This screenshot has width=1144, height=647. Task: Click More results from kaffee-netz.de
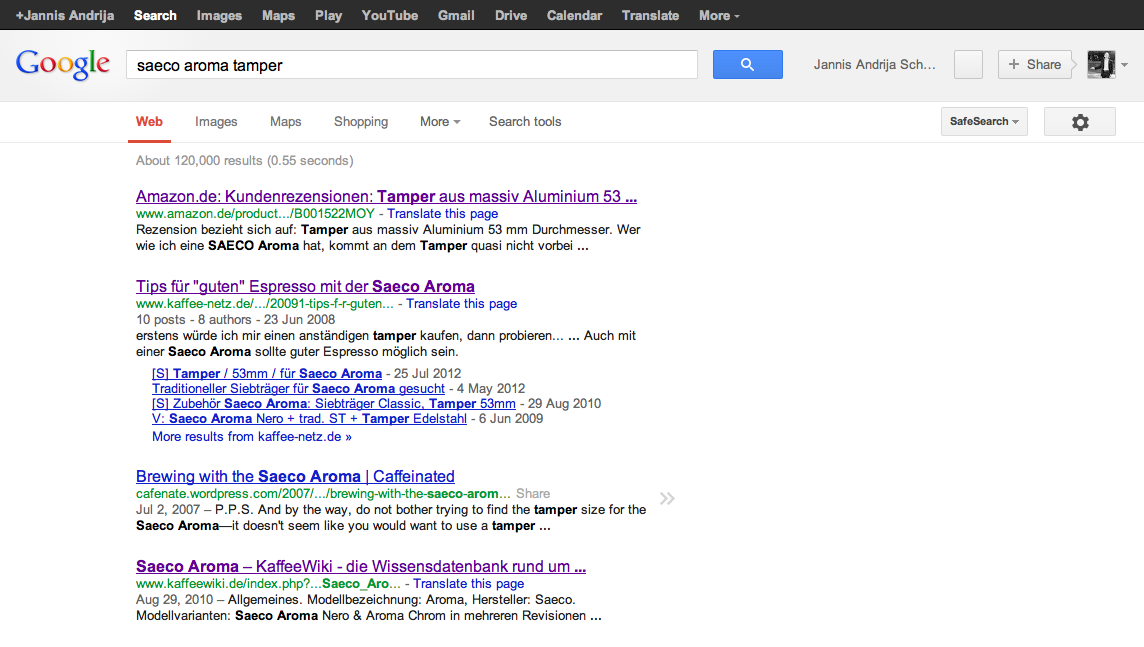(252, 437)
